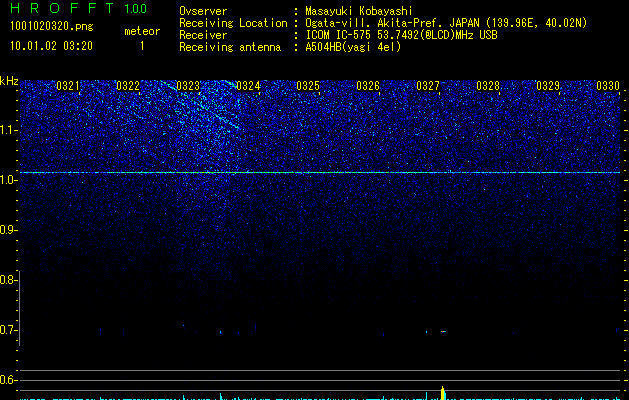Click the Receiver field label

[x=203, y=35]
